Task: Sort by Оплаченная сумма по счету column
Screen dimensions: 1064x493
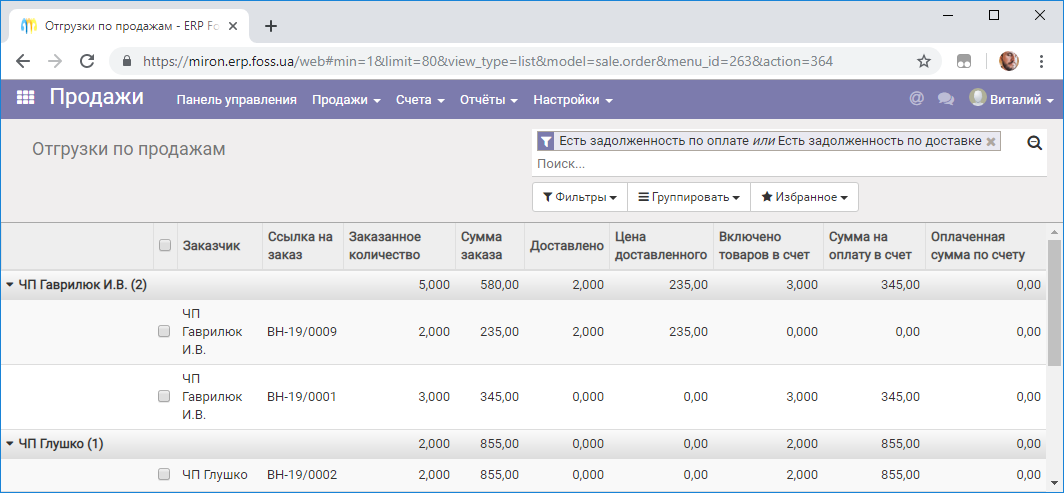Action: point(985,245)
